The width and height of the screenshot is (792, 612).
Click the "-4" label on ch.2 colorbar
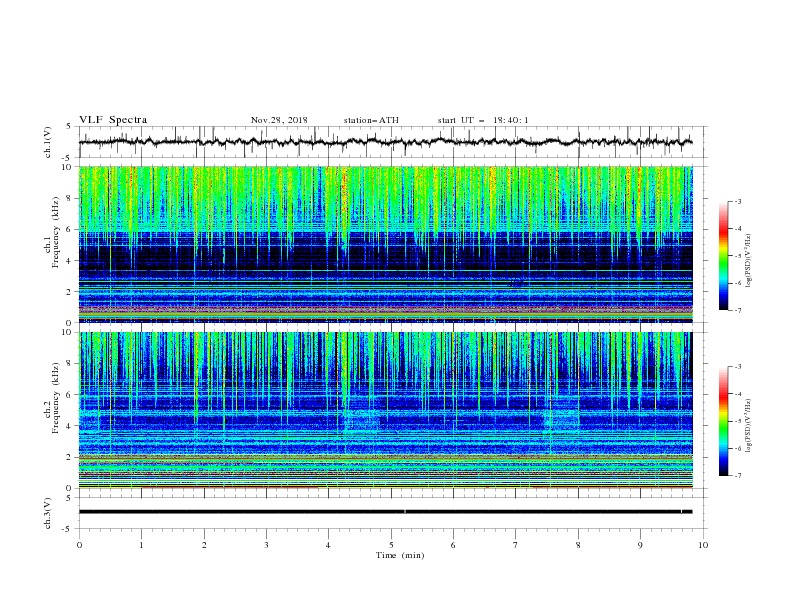[x=738, y=394]
